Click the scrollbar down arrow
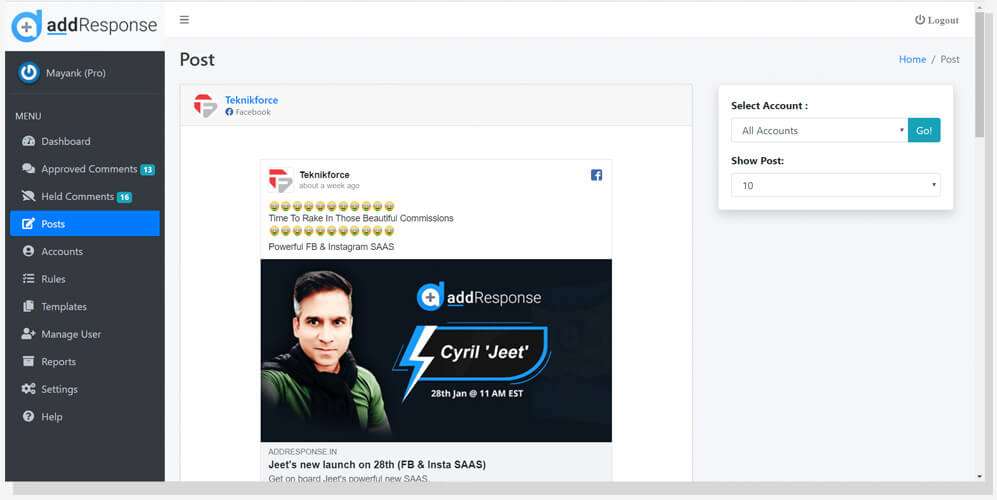The width and height of the screenshot is (997, 500). coord(979,476)
